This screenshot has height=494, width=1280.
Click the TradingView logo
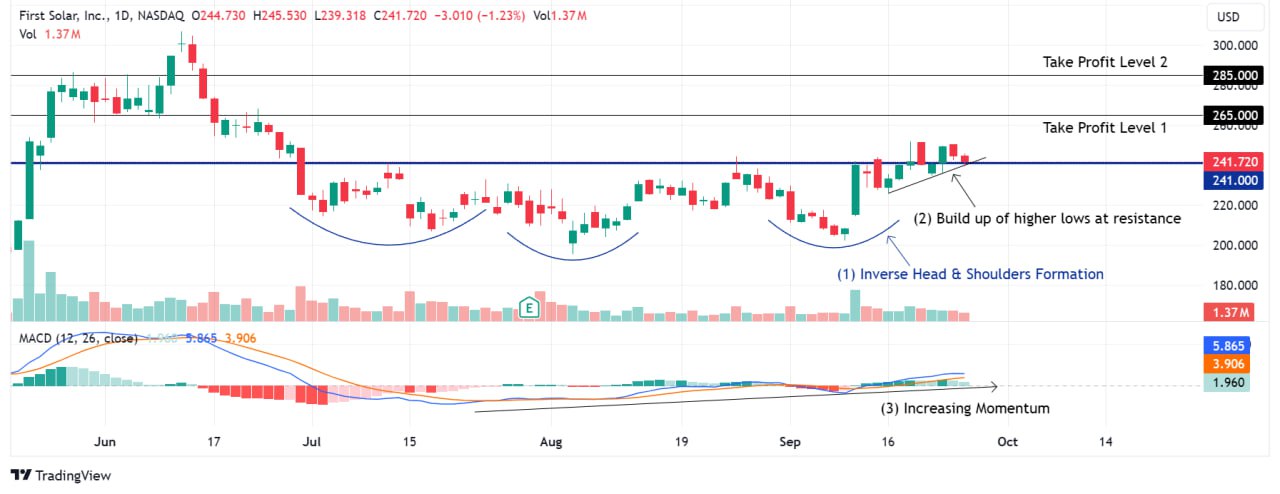click(x=62, y=475)
